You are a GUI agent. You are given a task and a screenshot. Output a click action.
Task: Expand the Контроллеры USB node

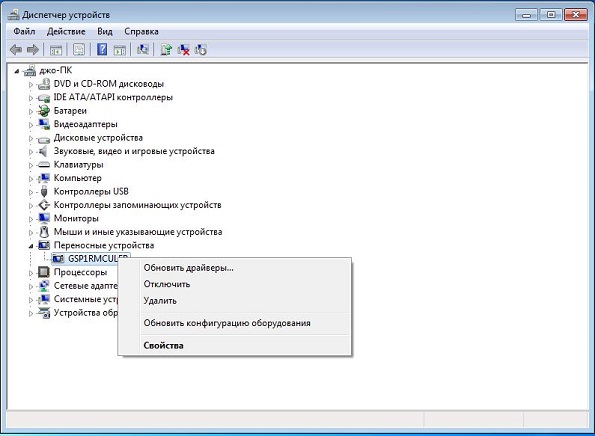31,192
